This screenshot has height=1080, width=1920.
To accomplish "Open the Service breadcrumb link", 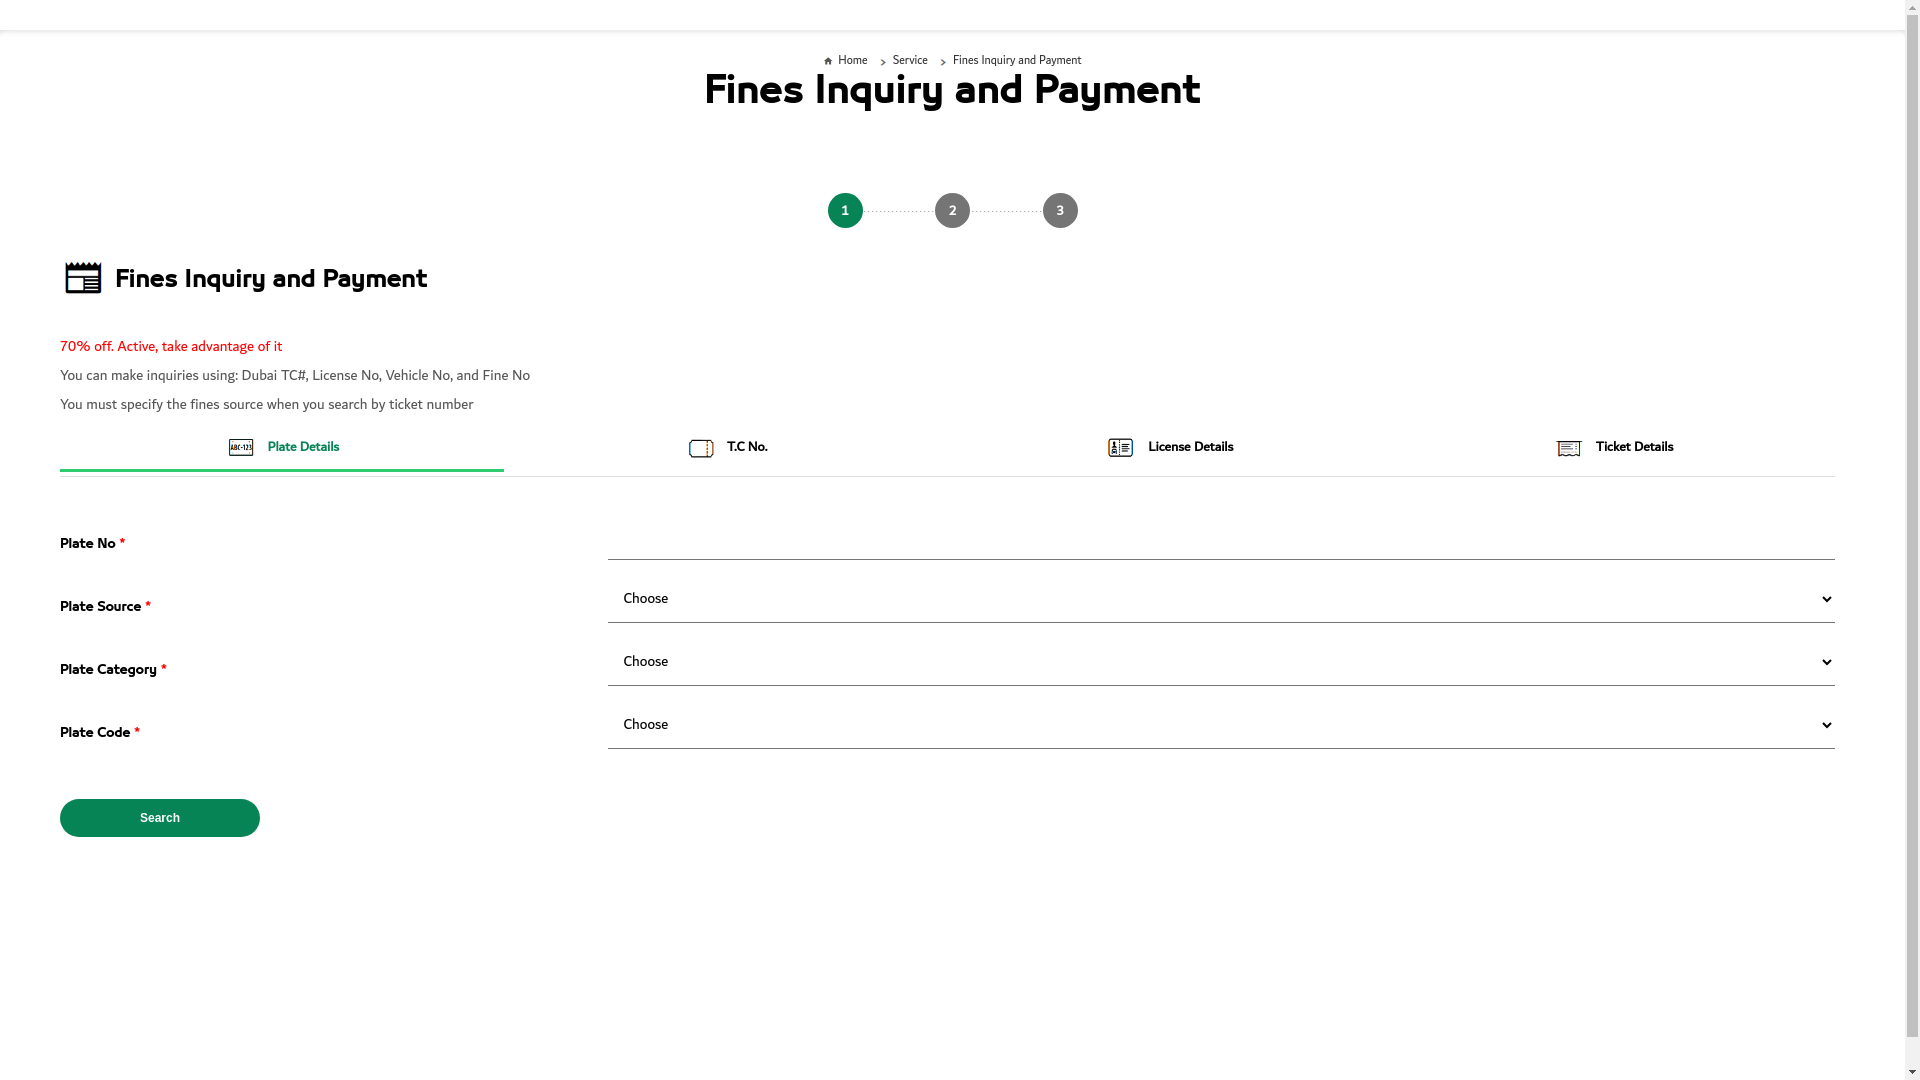I will click(x=910, y=61).
